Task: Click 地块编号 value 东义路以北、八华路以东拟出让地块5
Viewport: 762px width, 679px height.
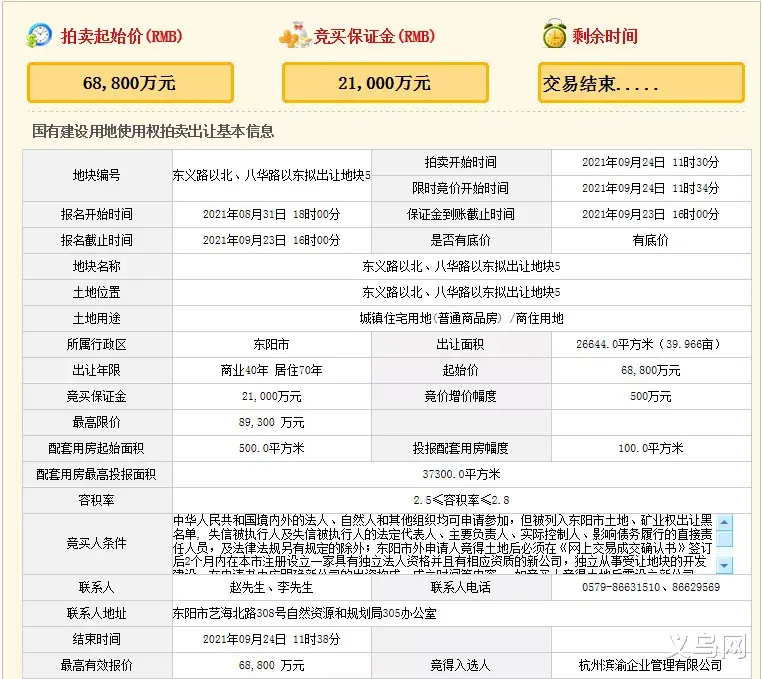Action: pyautogui.click(x=272, y=175)
